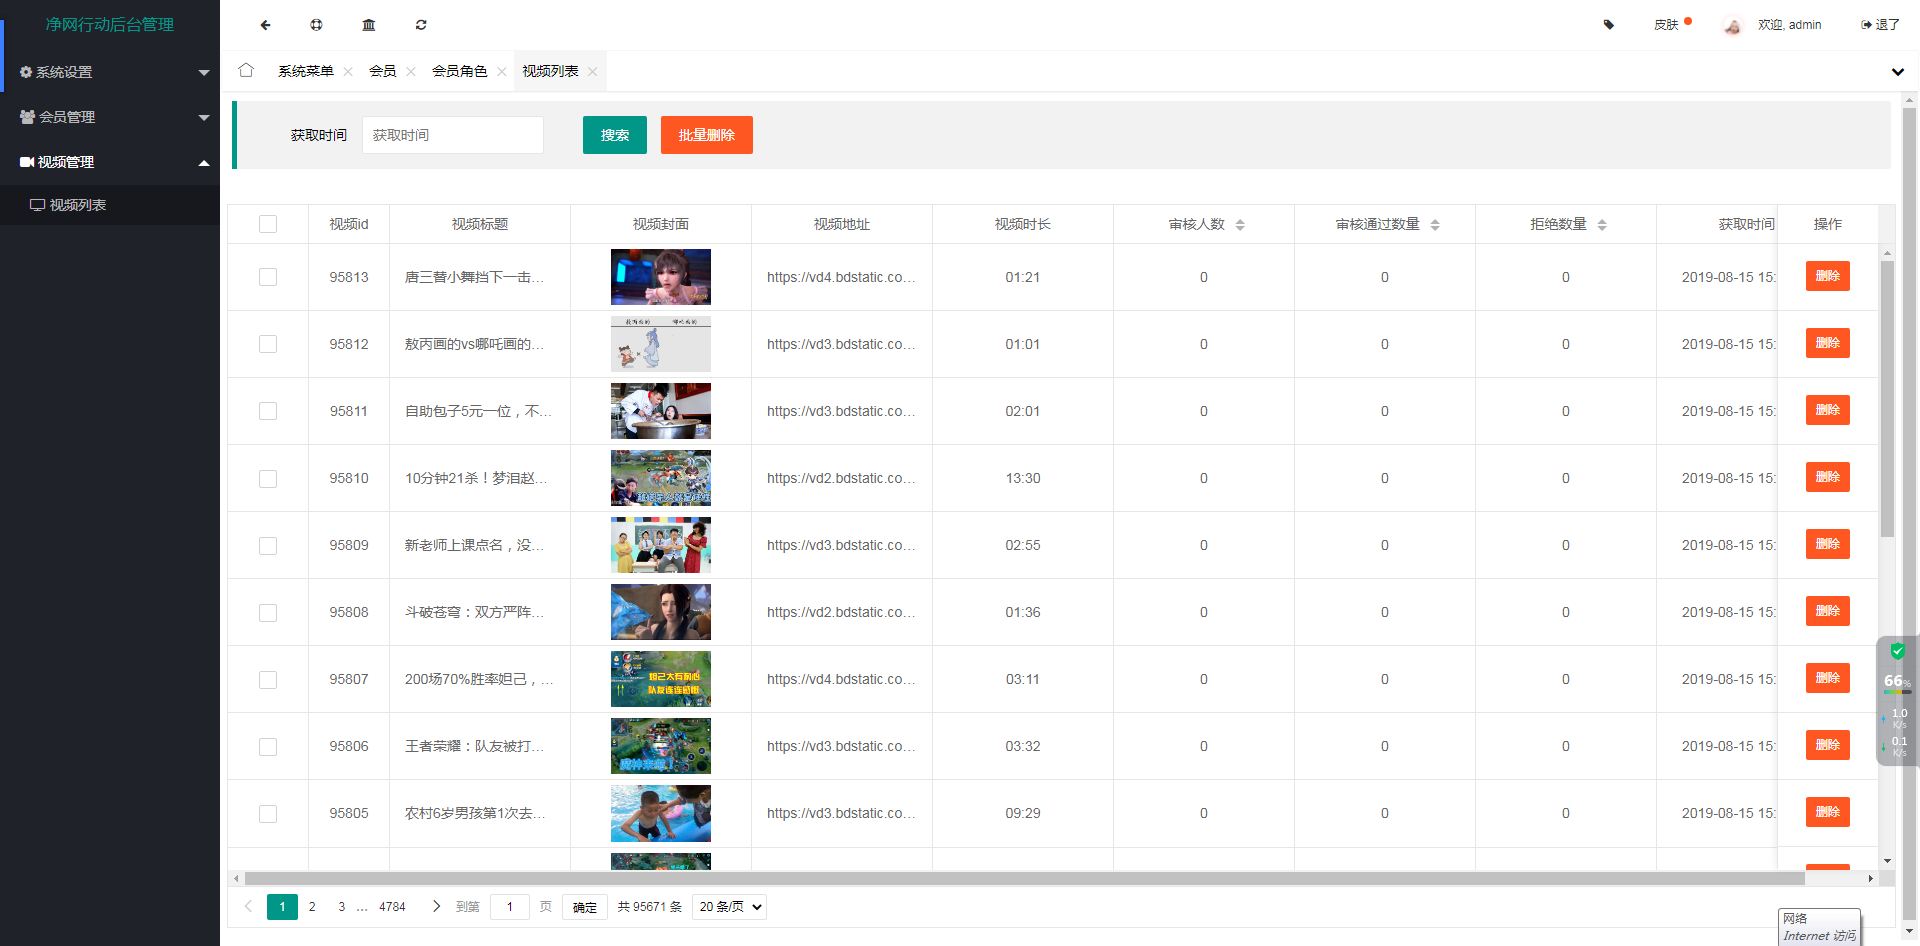Click title cell 自助包子5元一位

(480, 411)
